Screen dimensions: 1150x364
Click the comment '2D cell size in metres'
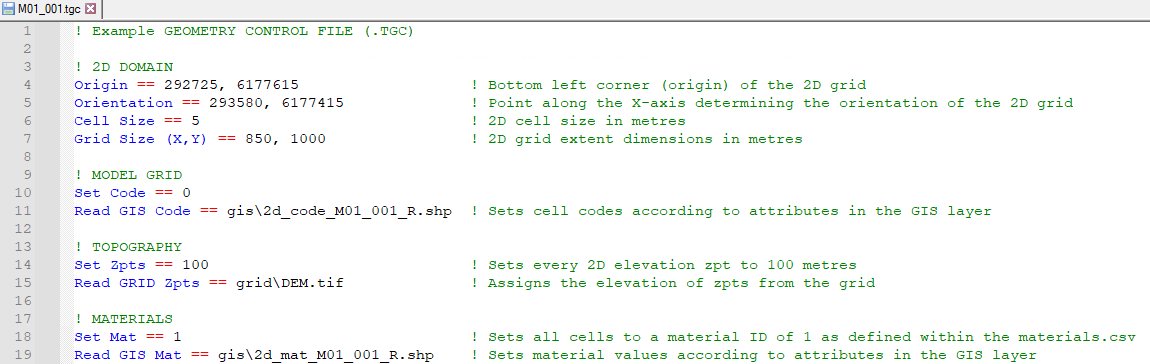[587, 121]
